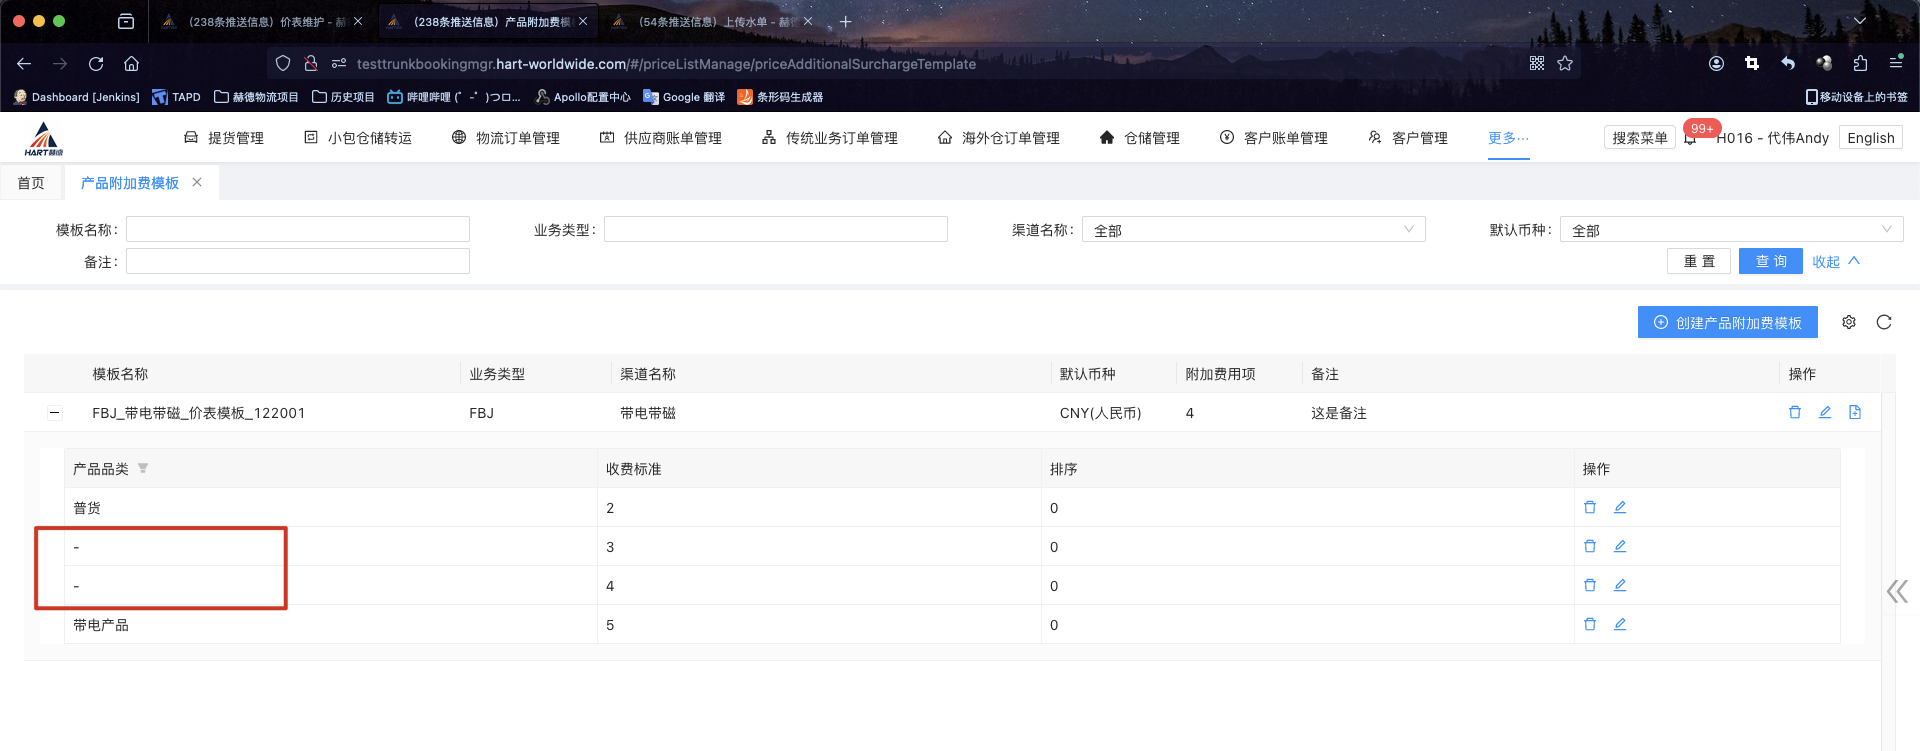
Task: Collapse the search filters via 收起
Action: point(1835,261)
